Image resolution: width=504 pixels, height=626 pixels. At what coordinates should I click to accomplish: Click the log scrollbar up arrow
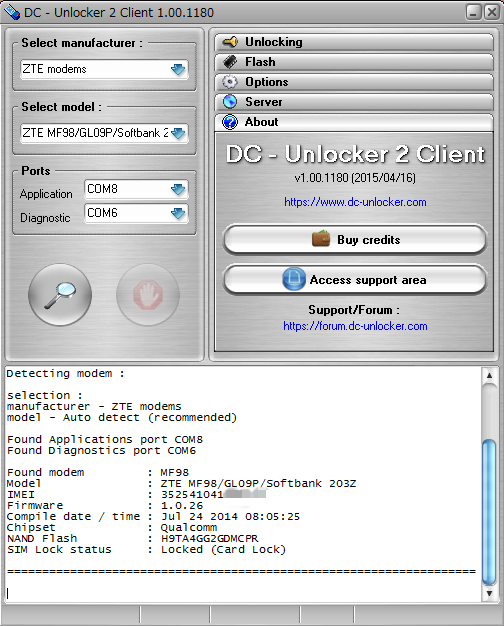tap(489, 376)
